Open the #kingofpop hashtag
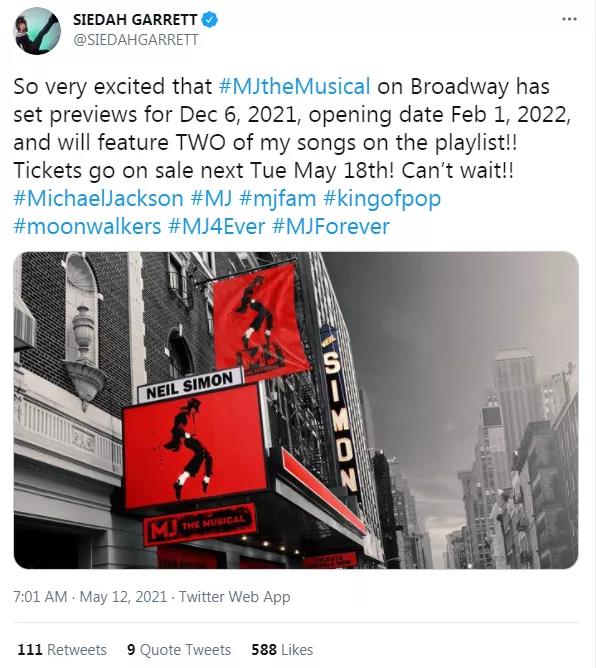This screenshot has width=596, height=668. (382, 199)
